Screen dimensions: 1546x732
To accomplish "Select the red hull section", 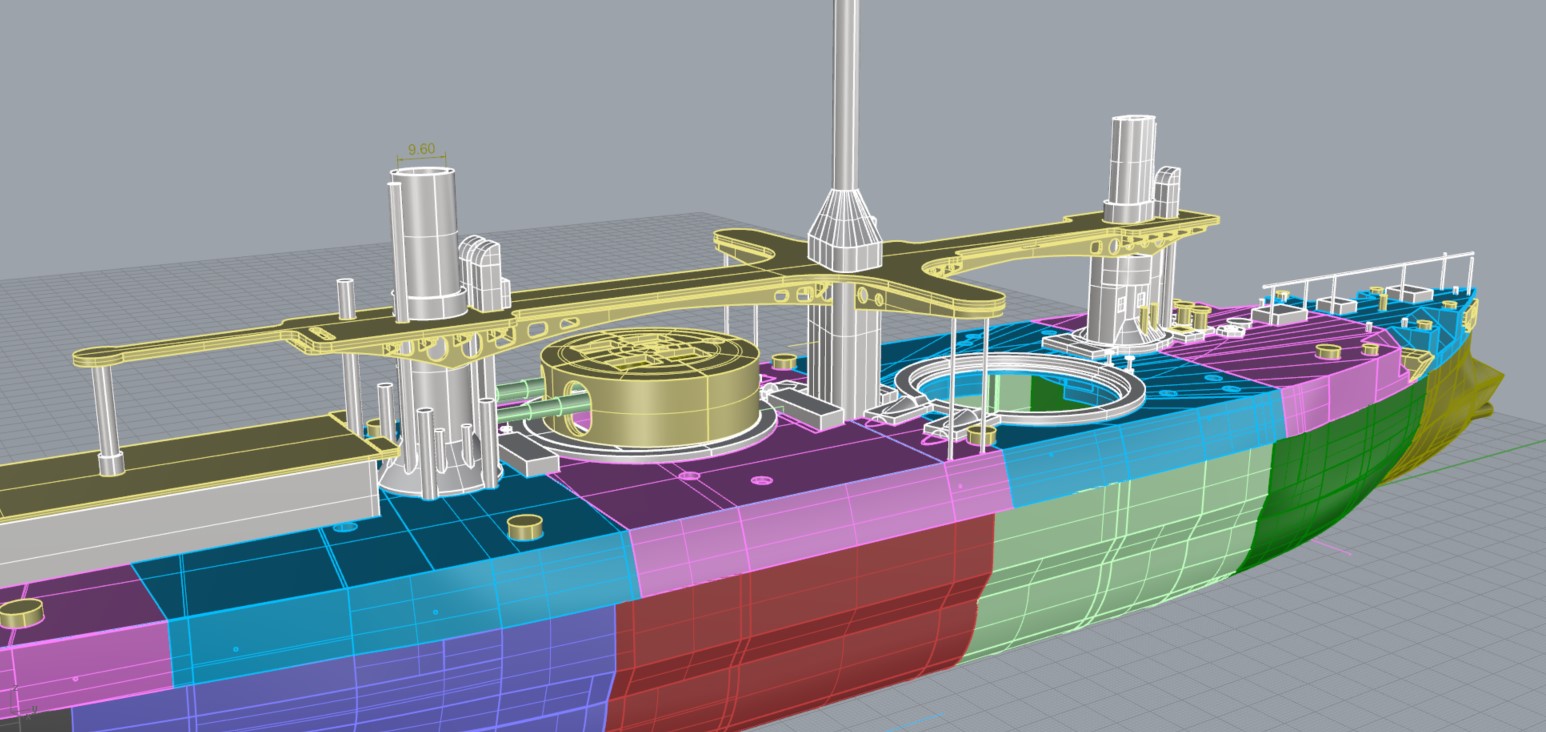I will point(800,620).
